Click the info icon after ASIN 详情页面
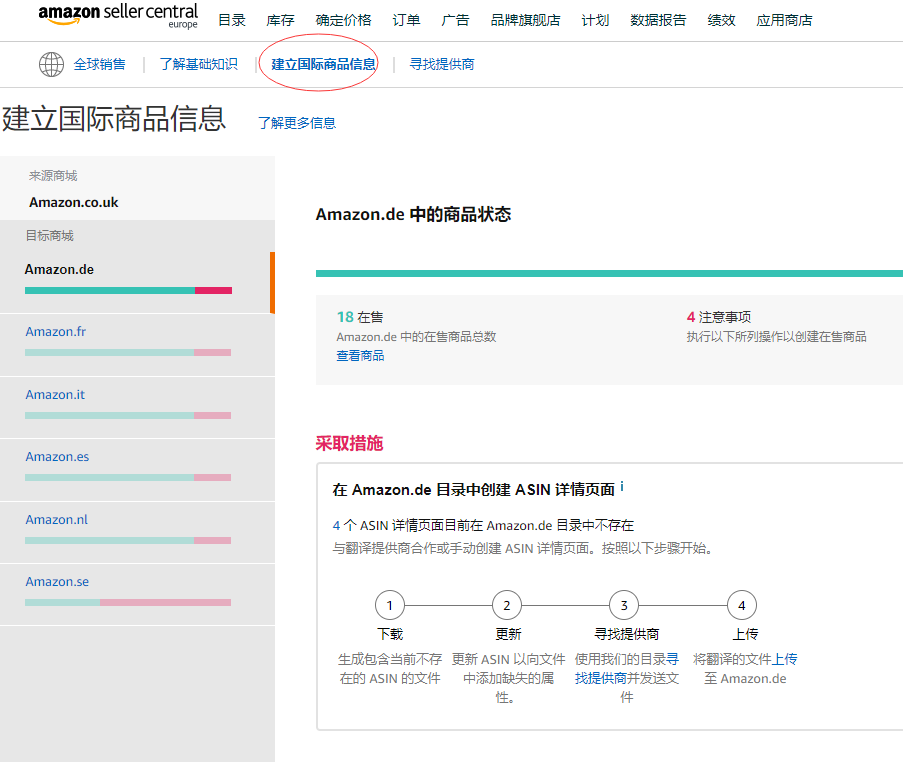Screen dimensions: 903x762 [x=622, y=487]
